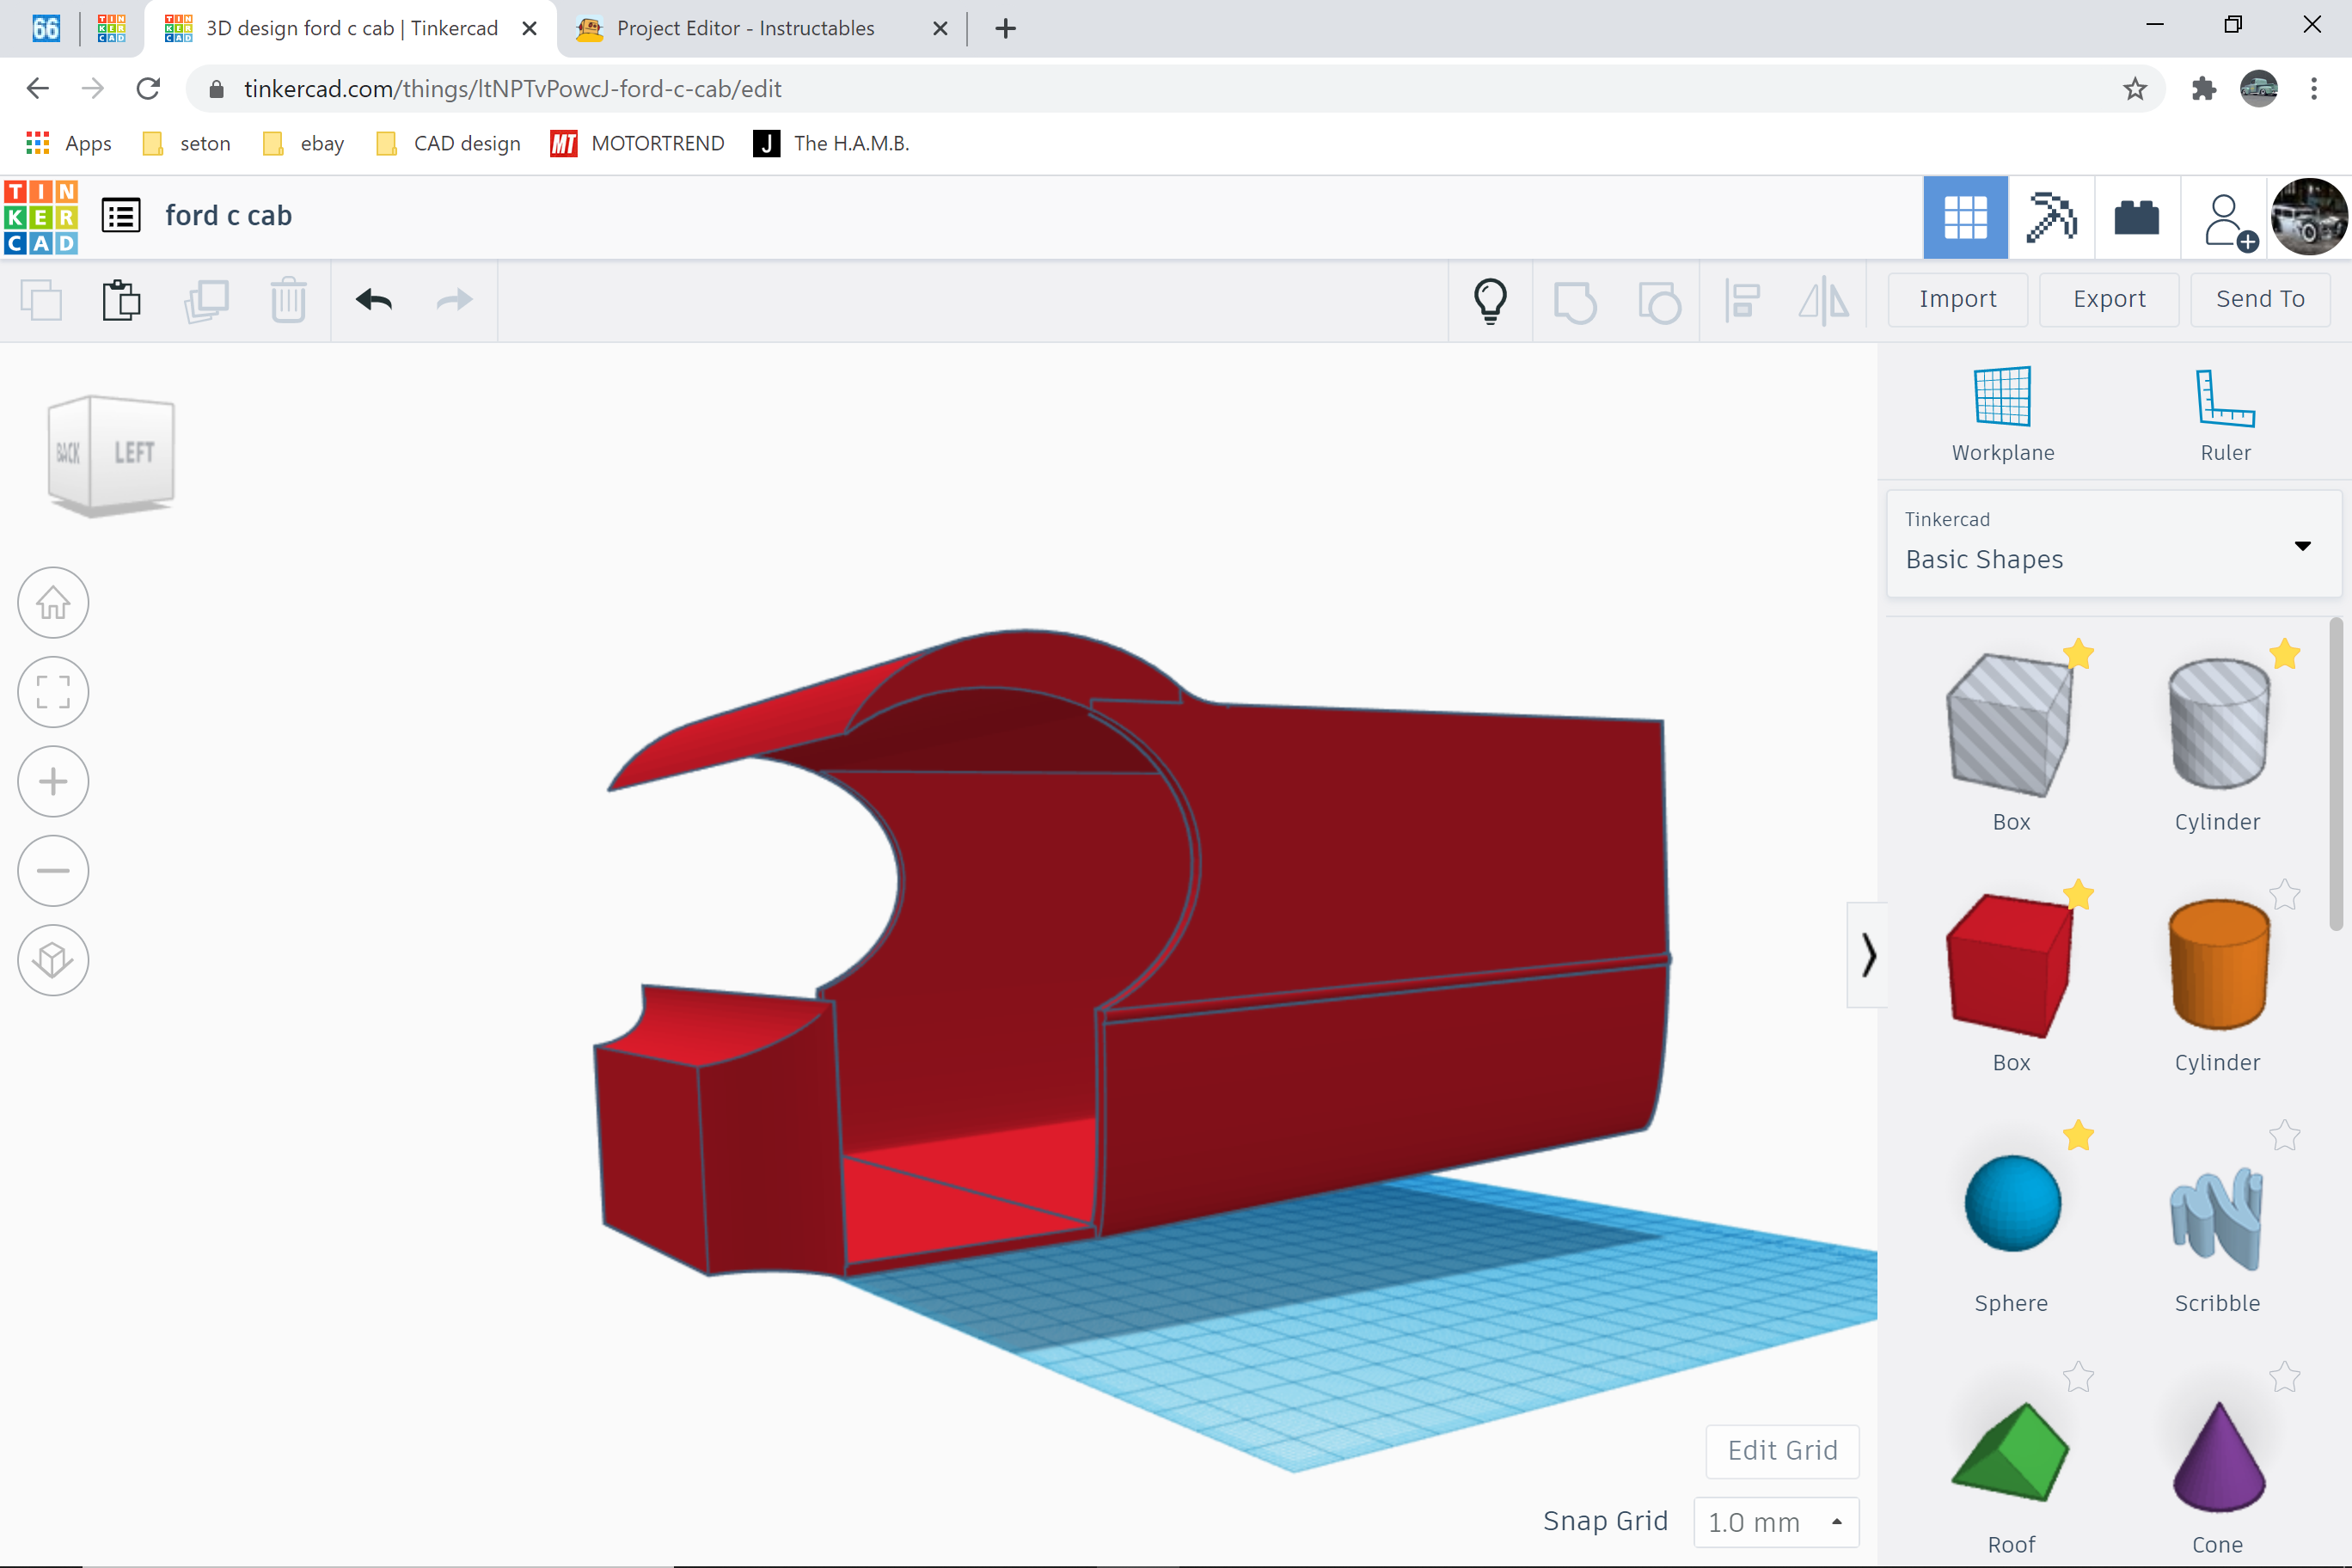Open the user profile avatar
The height and width of the screenshot is (1568, 2352).
pos(2309,217)
